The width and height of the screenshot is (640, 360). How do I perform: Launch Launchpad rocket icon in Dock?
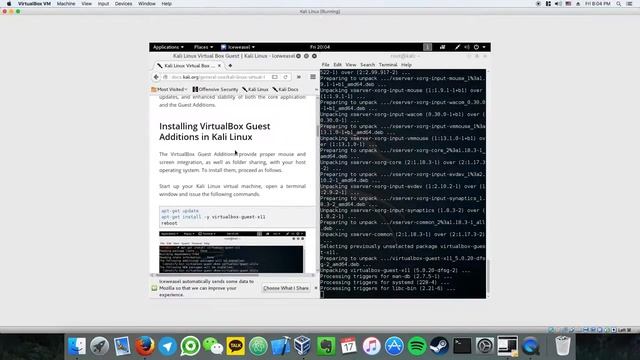pyautogui.click(x=99, y=346)
